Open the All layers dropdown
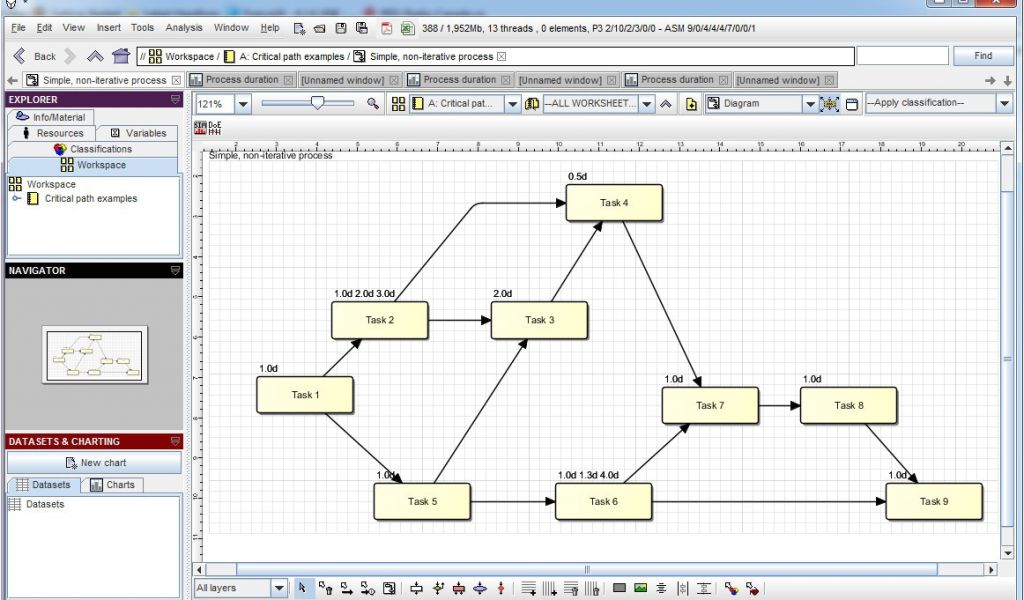Image resolution: width=1024 pixels, height=600 pixels. pos(279,588)
